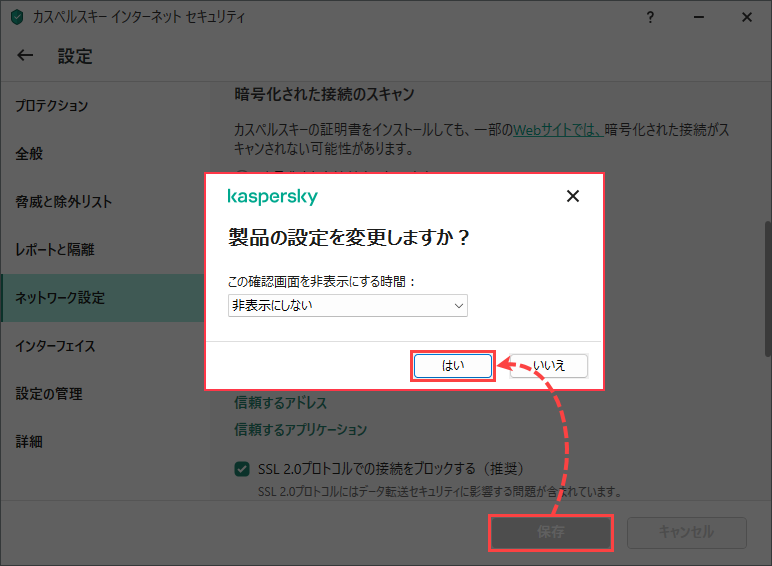Open help with the question mark icon

click(650, 18)
